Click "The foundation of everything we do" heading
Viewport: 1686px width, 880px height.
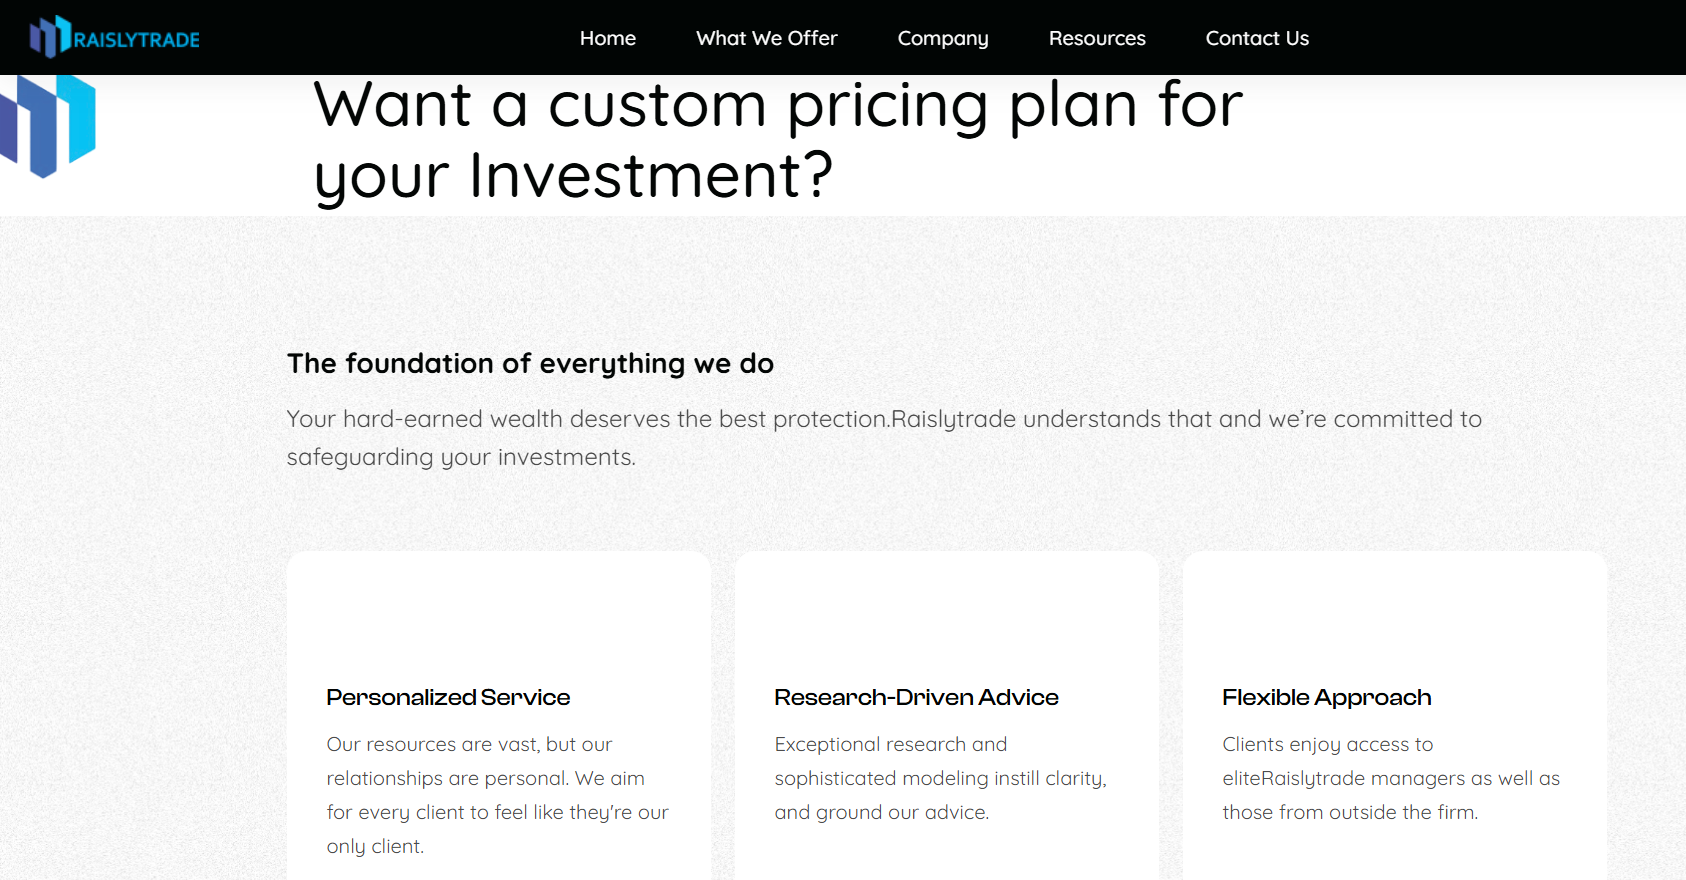tap(530, 363)
